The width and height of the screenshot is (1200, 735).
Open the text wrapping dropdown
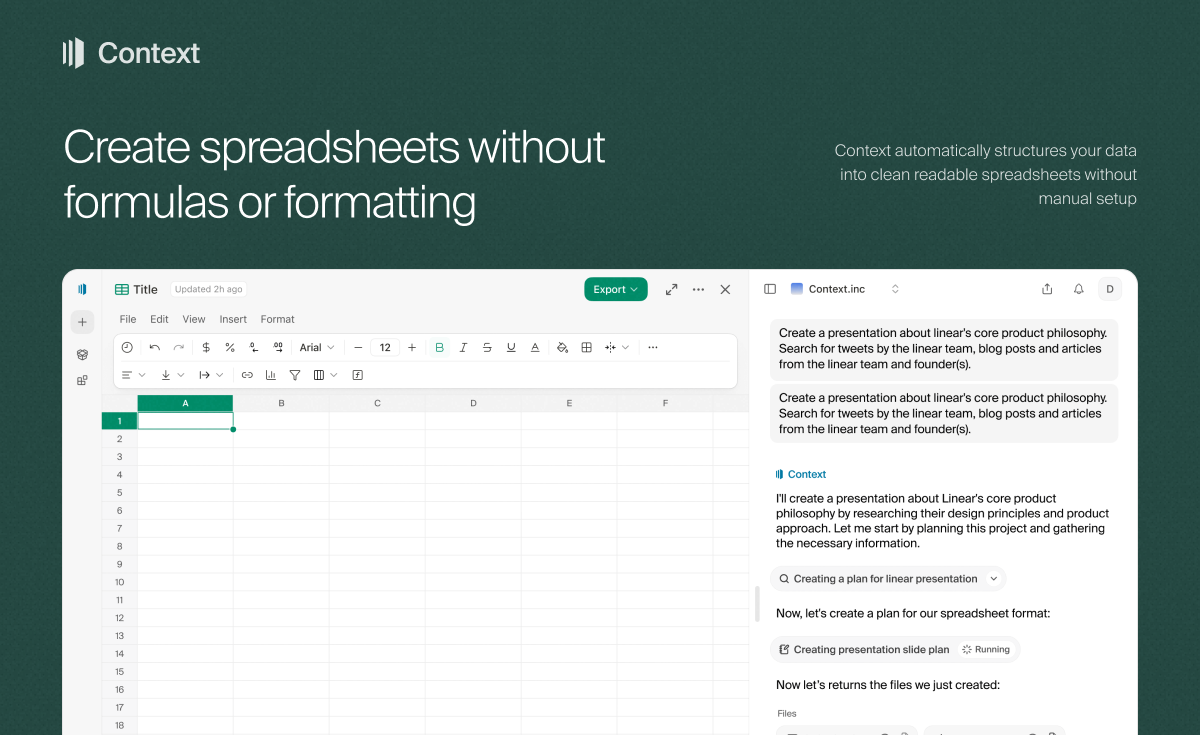pyautogui.click(x=211, y=375)
